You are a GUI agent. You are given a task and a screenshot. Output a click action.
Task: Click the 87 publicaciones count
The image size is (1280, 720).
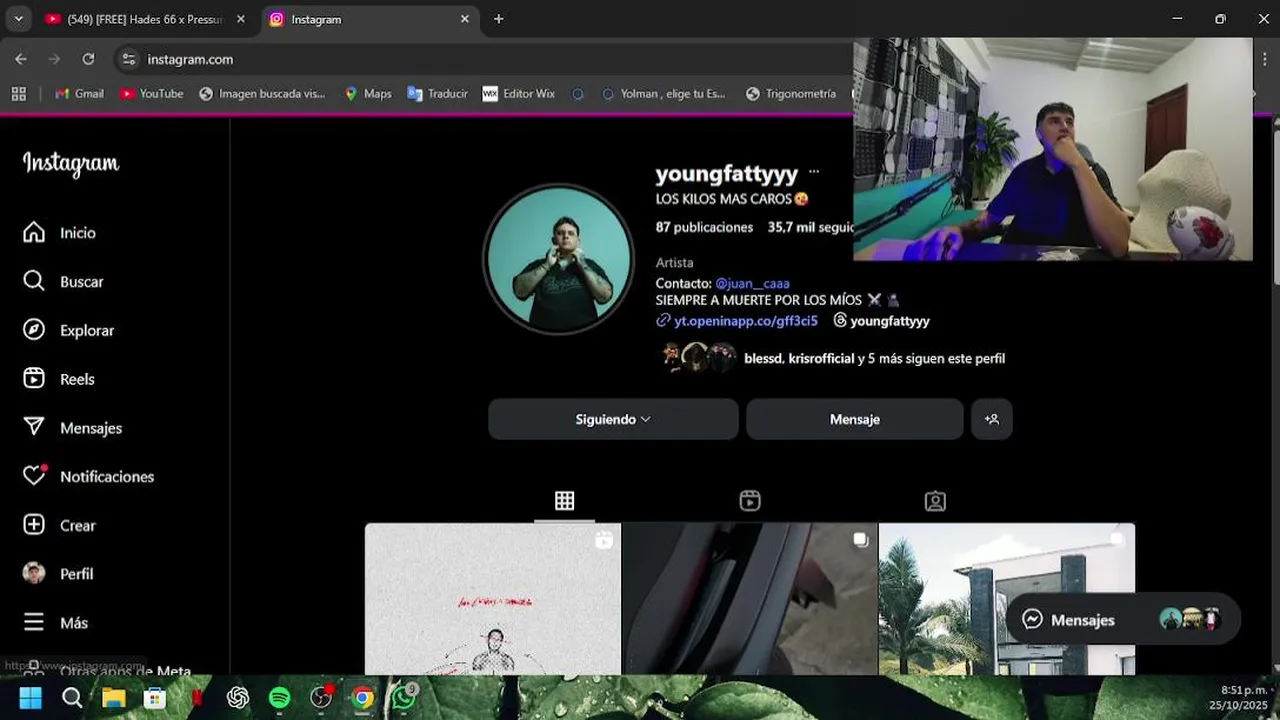pos(704,227)
